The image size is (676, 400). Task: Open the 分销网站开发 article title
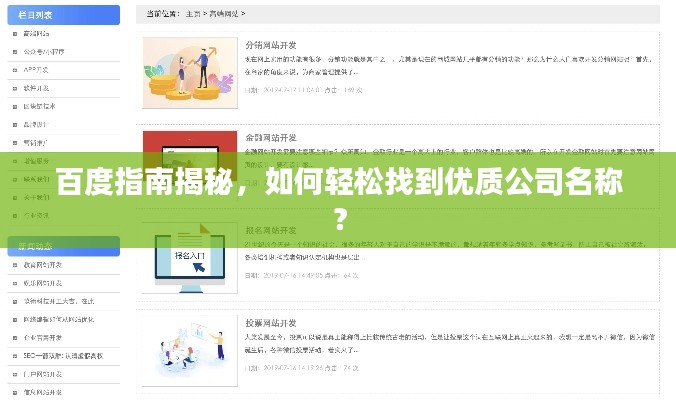[x=271, y=45]
